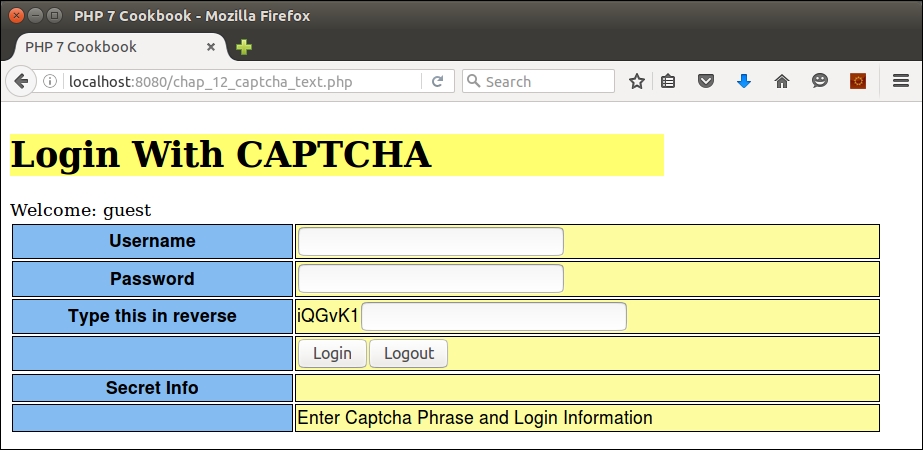Screen dimensions: 923x450
Task: Click 'Enter Captcha Phrase and Login Information' message
Action: pyautogui.click(x=475, y=418)
